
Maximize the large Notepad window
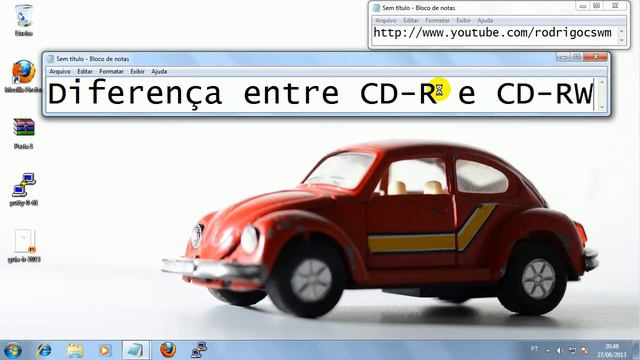click(576, 57)
